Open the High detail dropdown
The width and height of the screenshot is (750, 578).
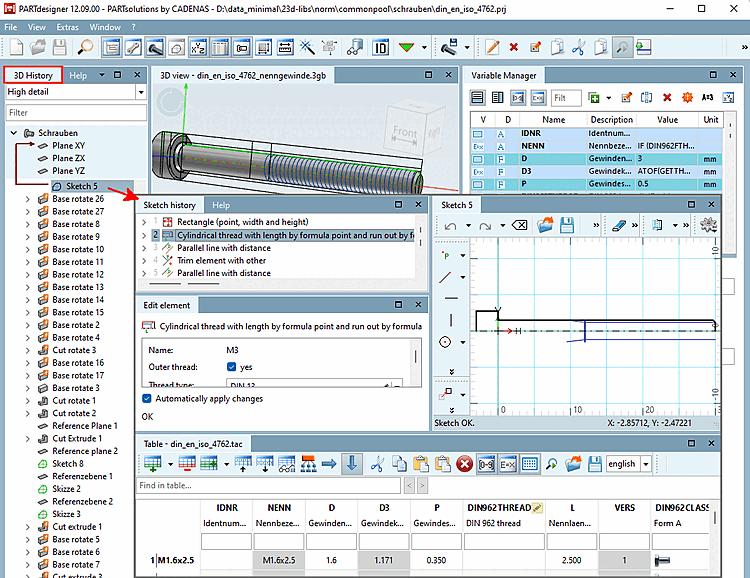140,92
